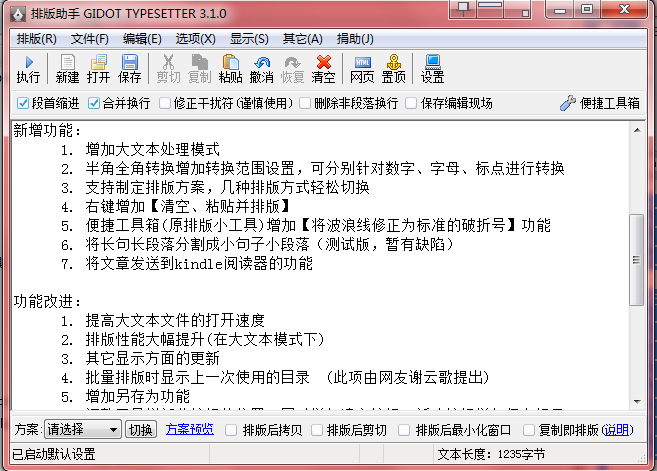This screenshot has width=657, height=471.
Task: Click the vertical scrollbar down arrow
Action: 636,398
